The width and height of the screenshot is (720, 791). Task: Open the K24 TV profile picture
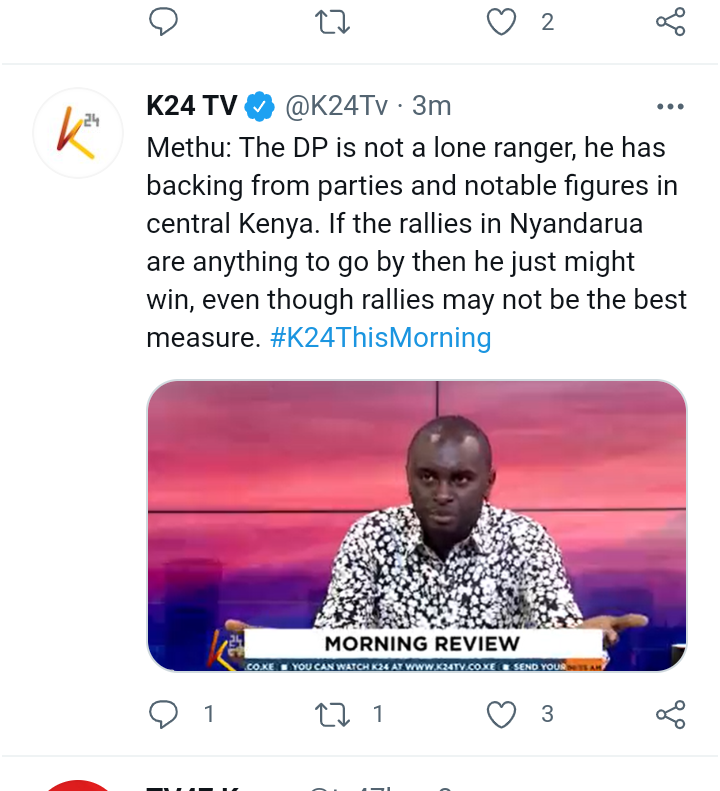tap(78, 133)
